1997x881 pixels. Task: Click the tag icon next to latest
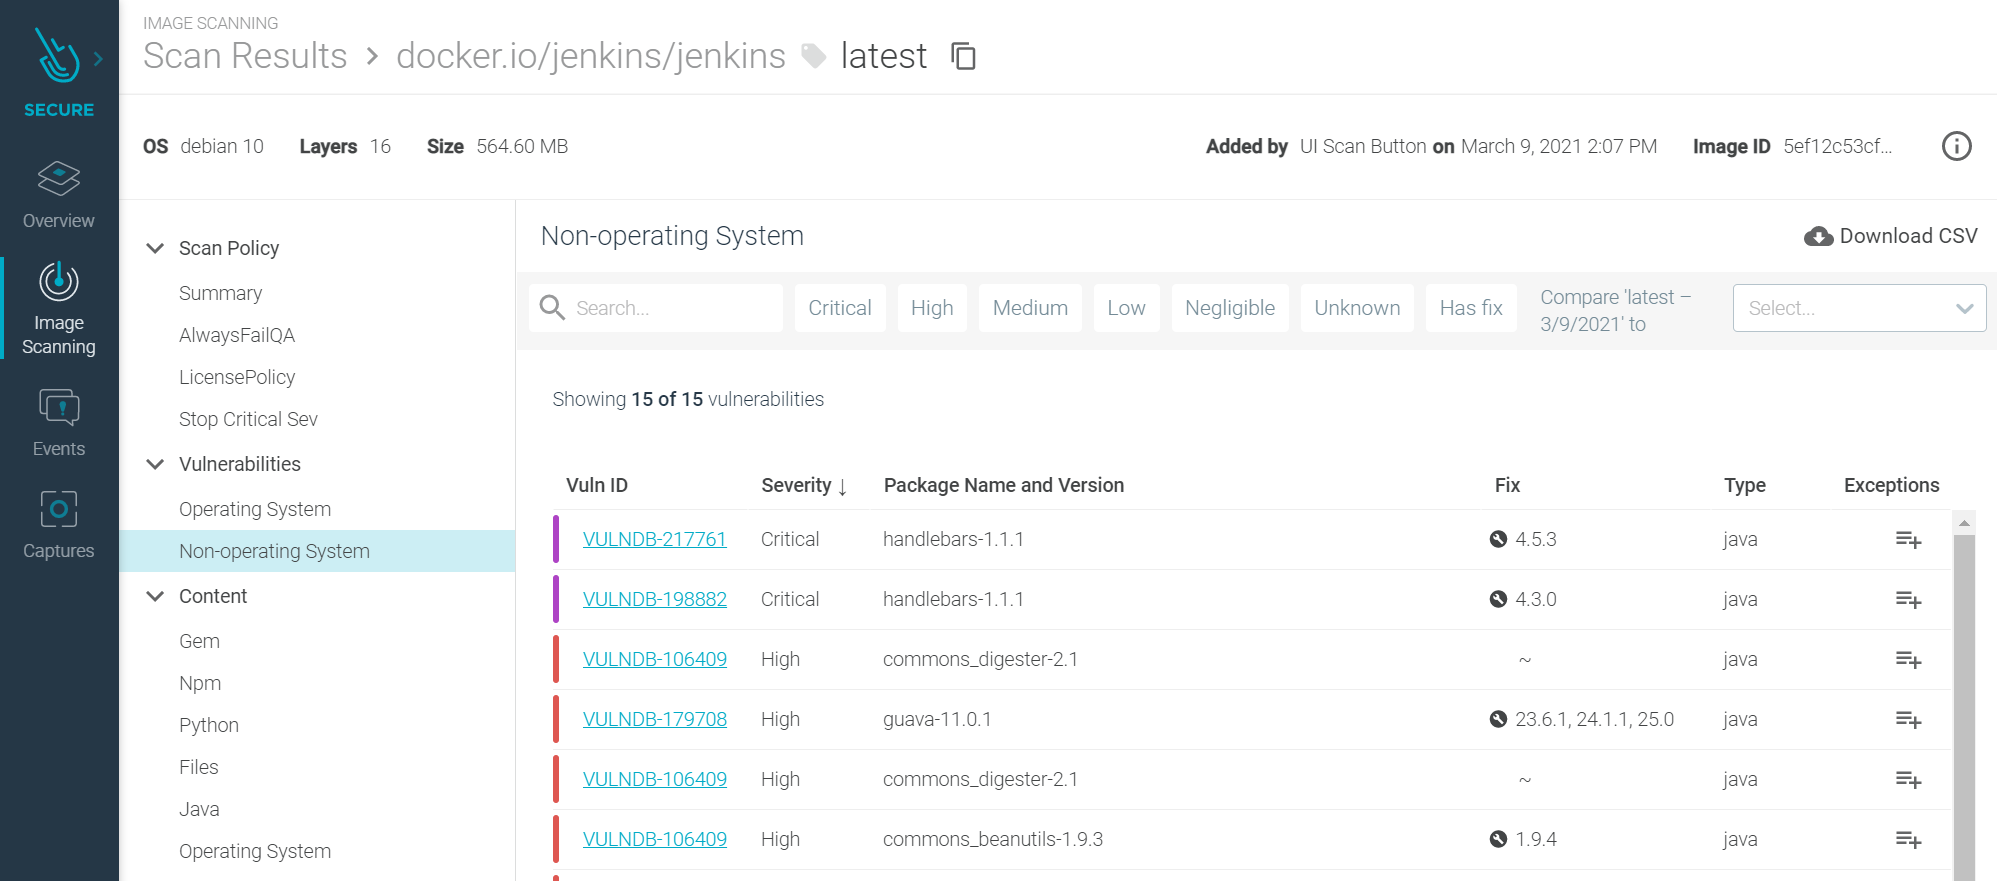pyautogui.click(x=814, y=57)
